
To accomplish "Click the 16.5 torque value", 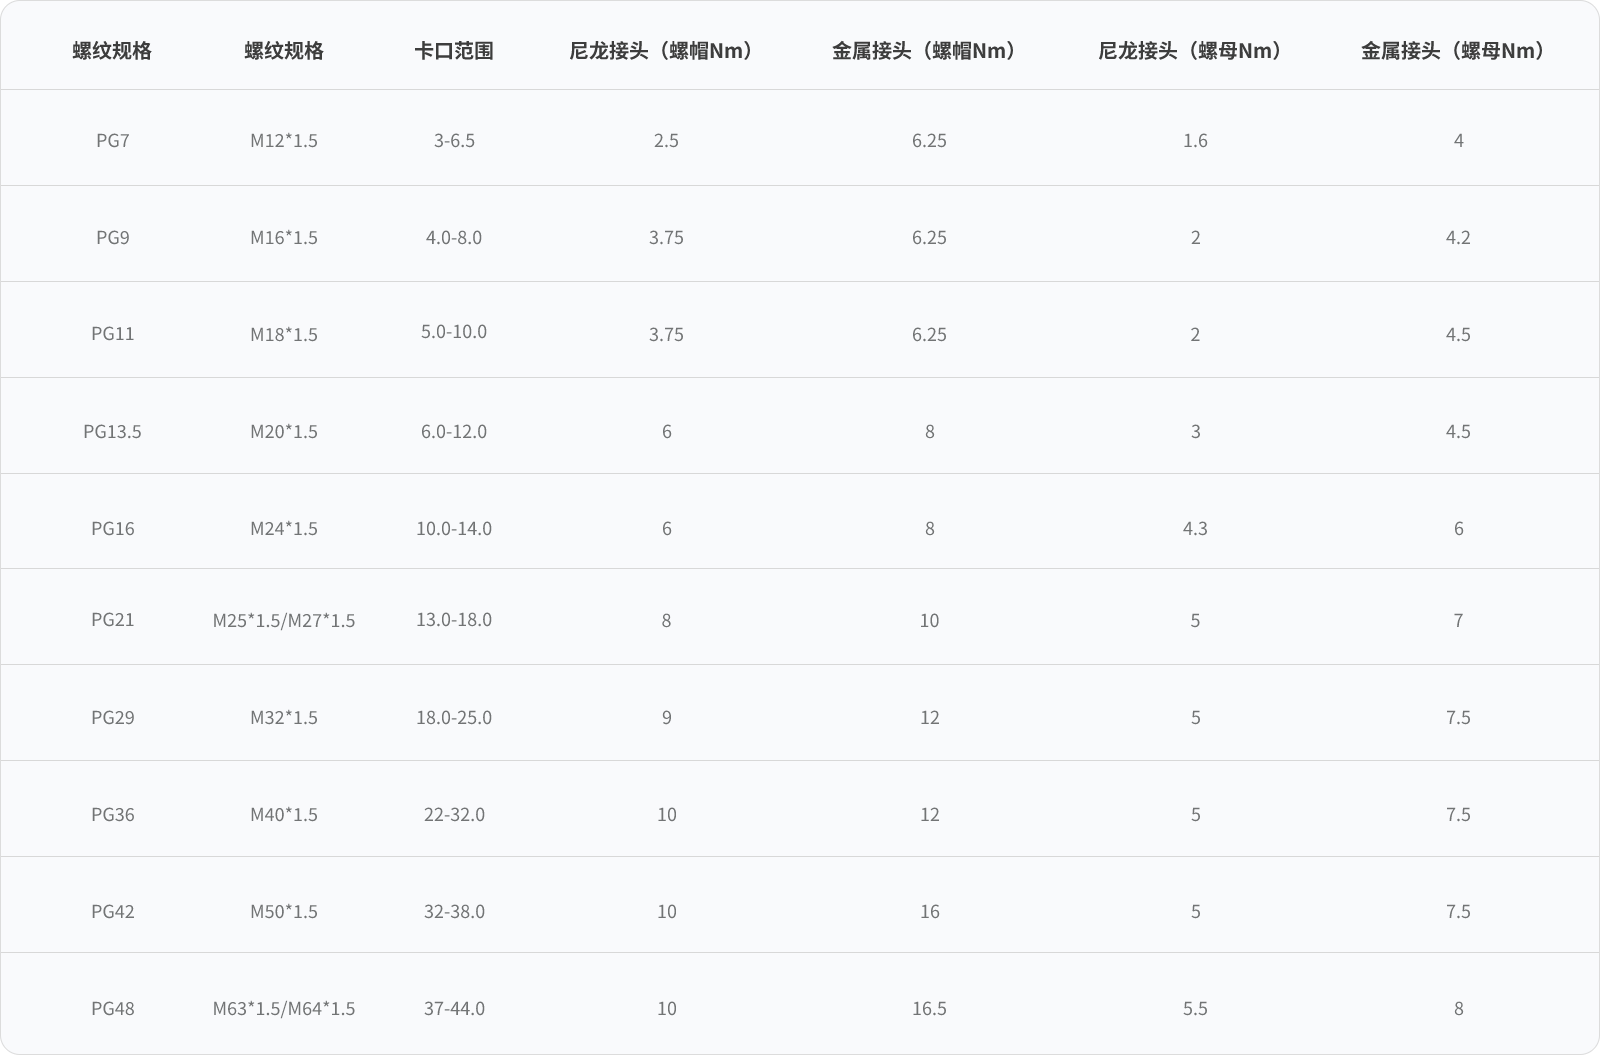I will pos(929,1009).
